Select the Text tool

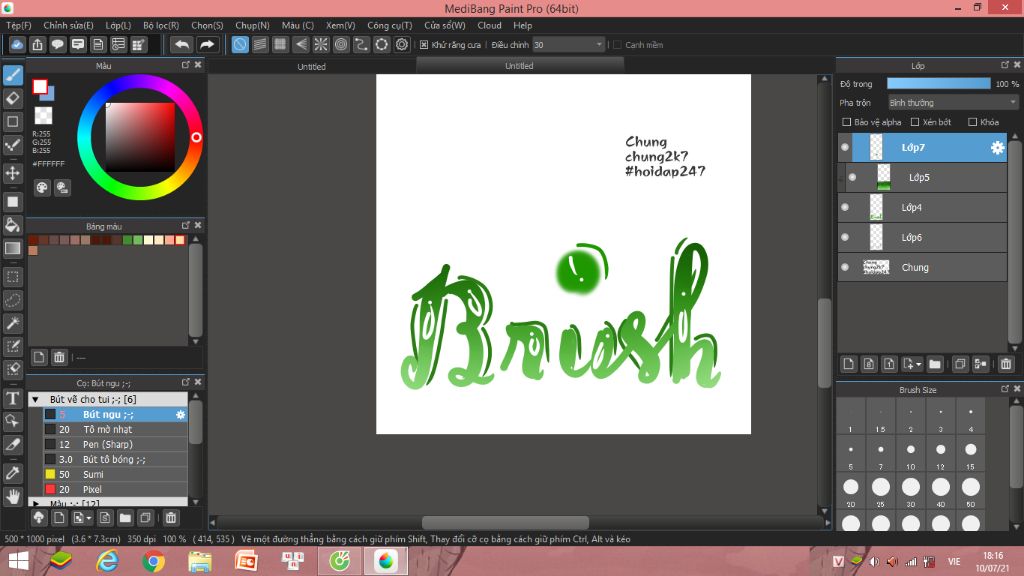coord(12,398)
